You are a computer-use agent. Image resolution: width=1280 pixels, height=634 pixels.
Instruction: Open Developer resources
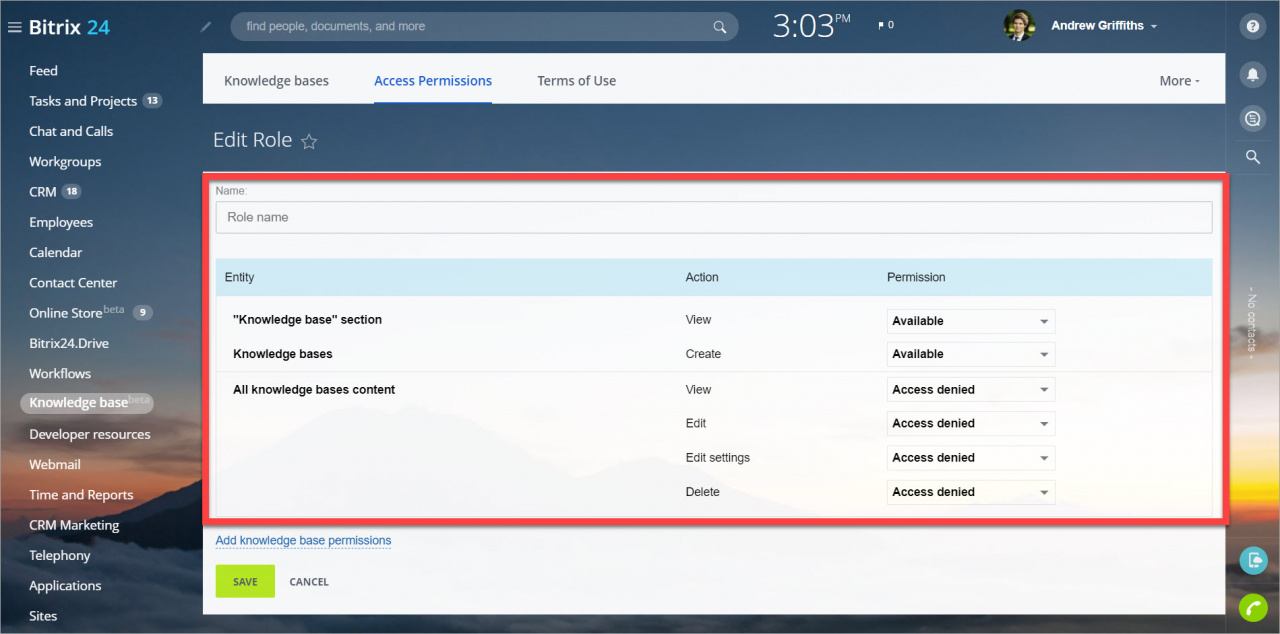tap(90, 434)
